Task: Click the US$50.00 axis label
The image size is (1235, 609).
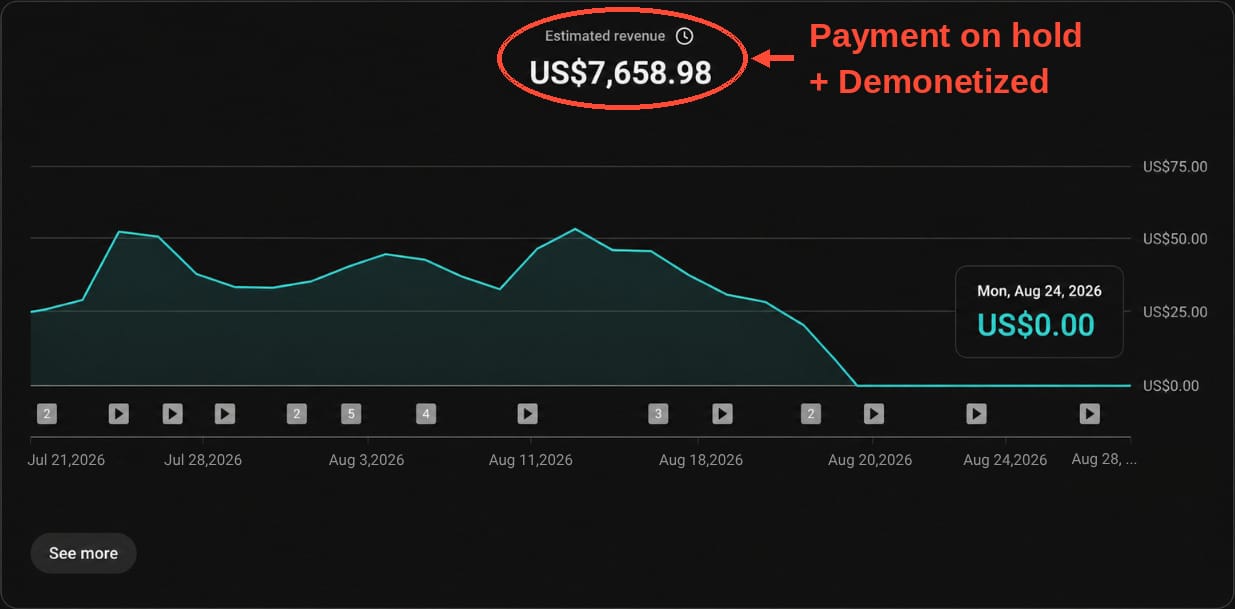Action: point(1175,239)
